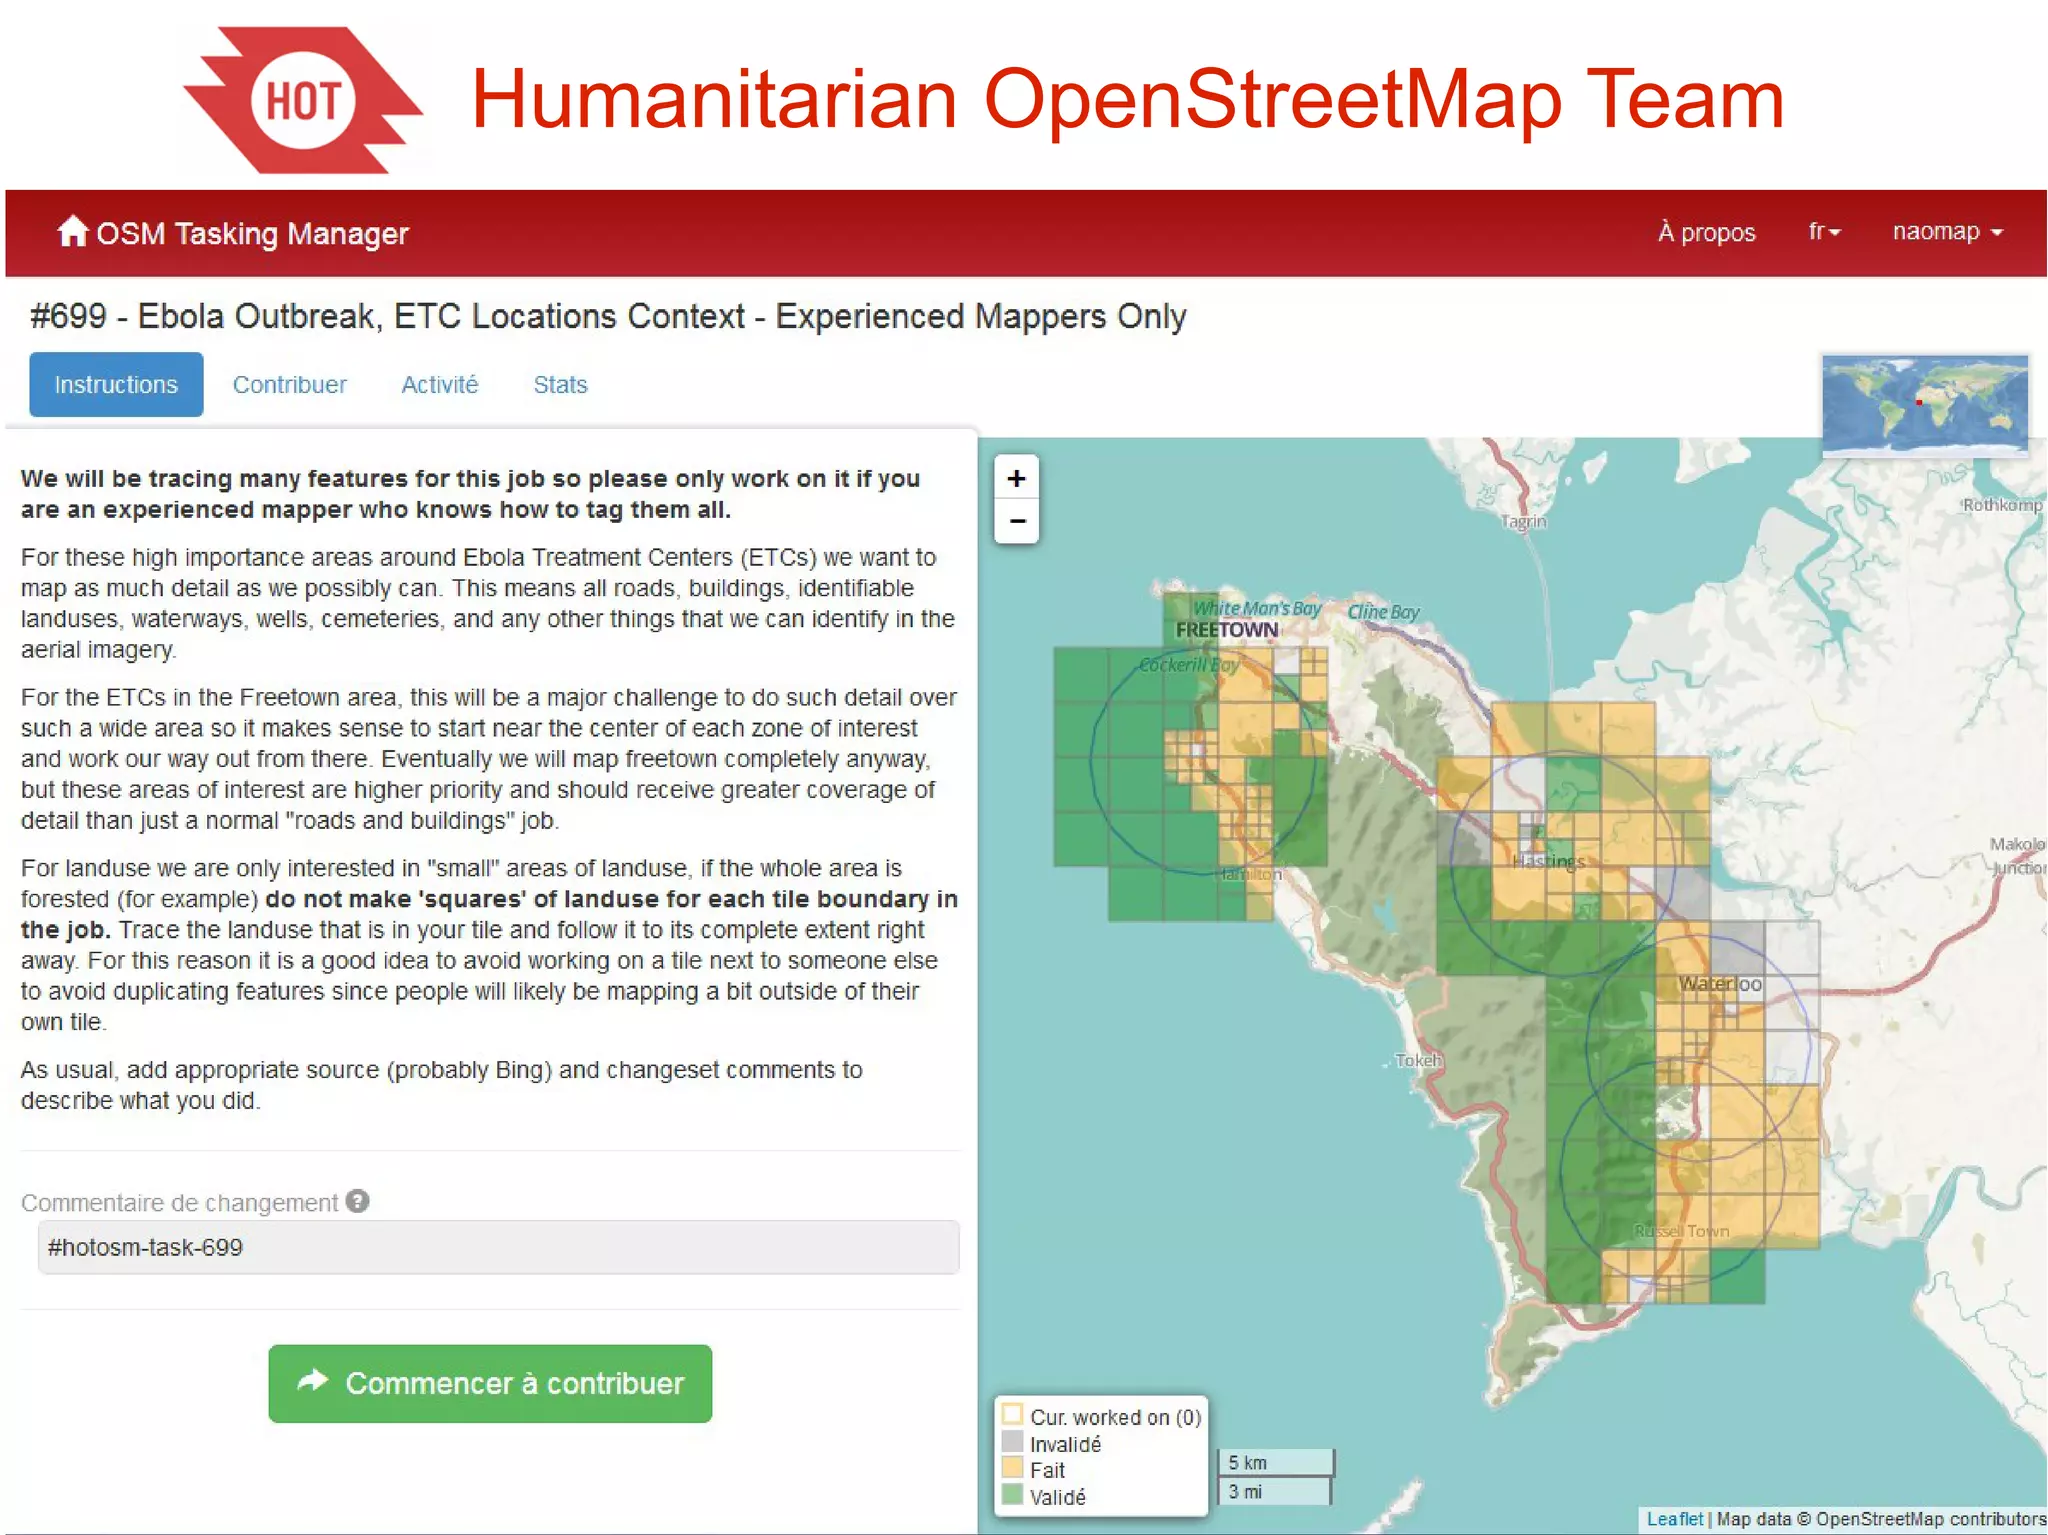Click the Rothkomp label on the map
The height and width of the screenshot is (1535, 2048).
[x=2002, y=505]
